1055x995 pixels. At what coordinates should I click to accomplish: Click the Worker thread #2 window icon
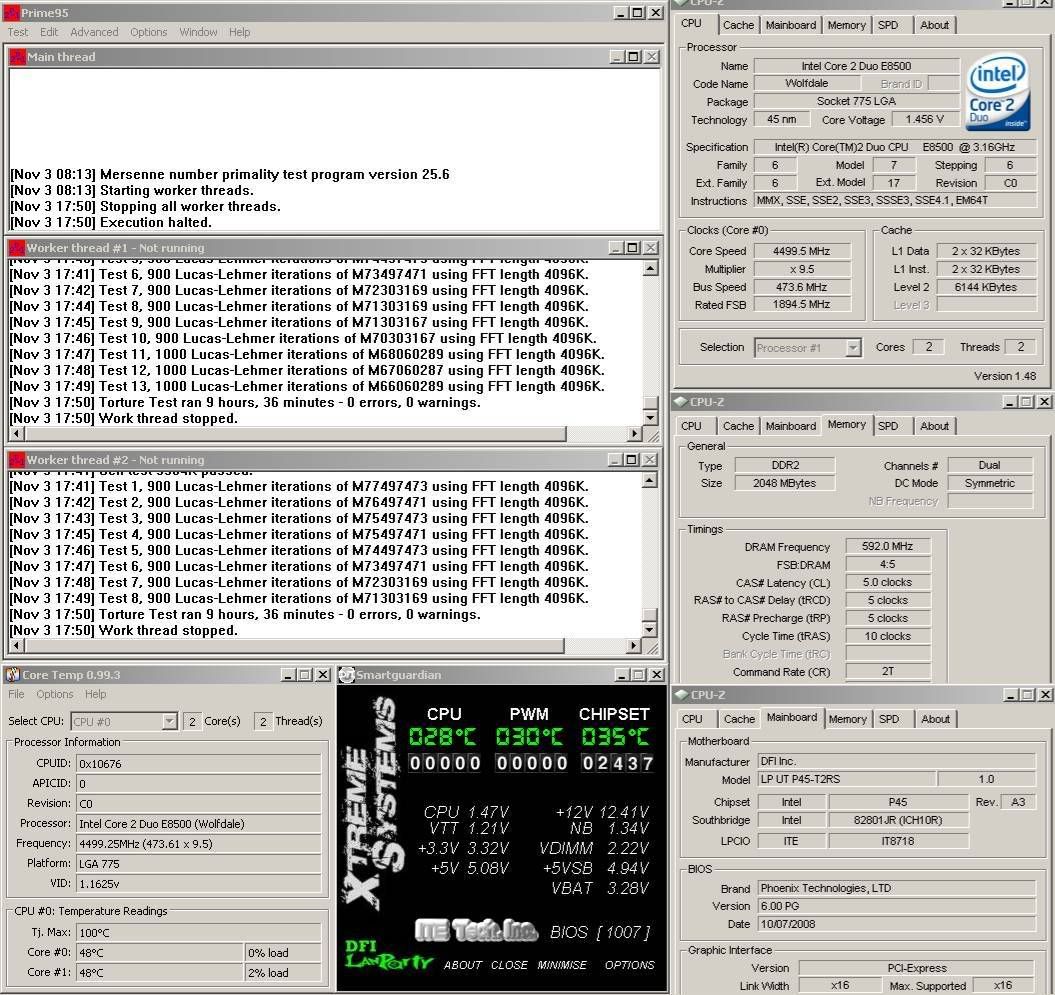pos(17,459)
